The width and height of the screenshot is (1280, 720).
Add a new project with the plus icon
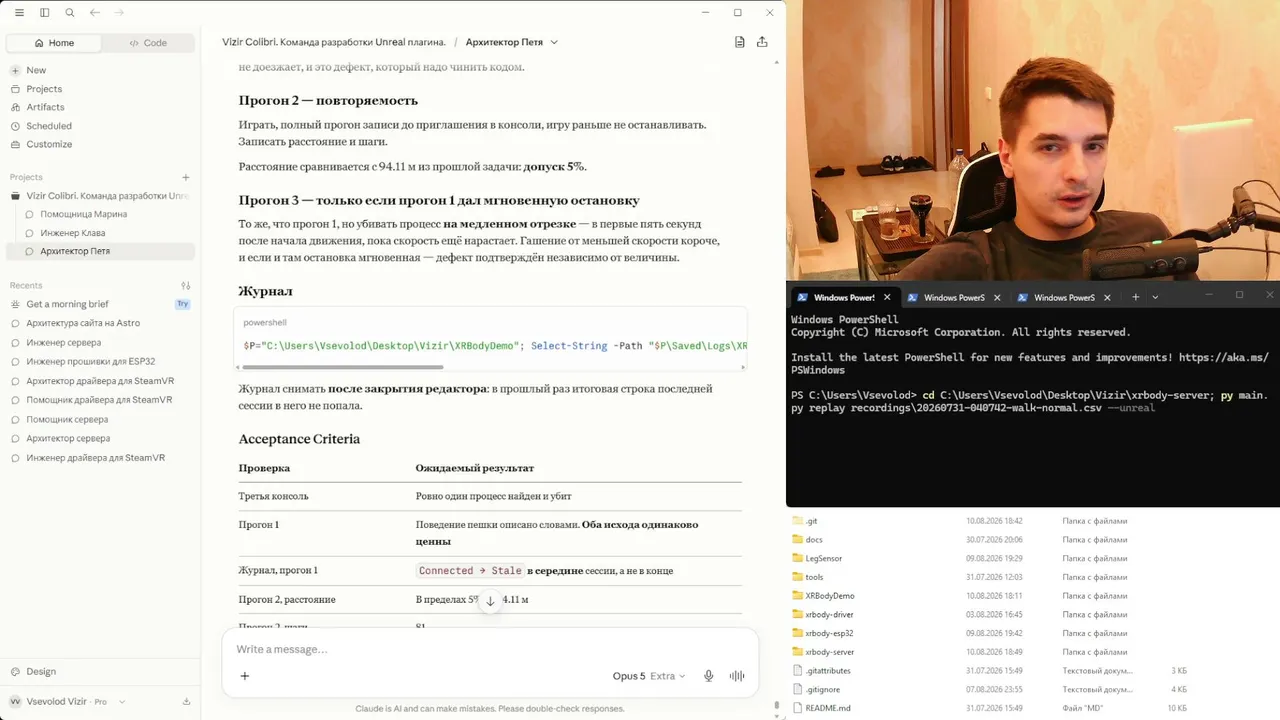click(x=186, y=177)
